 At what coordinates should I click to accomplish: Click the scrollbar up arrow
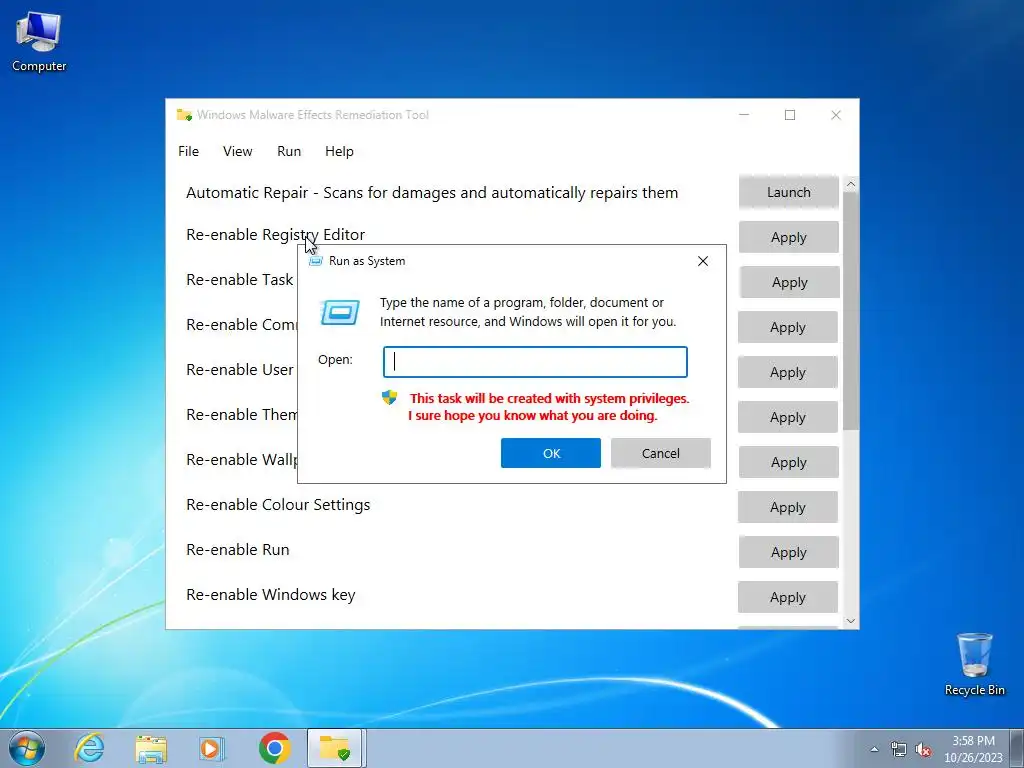click(x=850, y=184)
